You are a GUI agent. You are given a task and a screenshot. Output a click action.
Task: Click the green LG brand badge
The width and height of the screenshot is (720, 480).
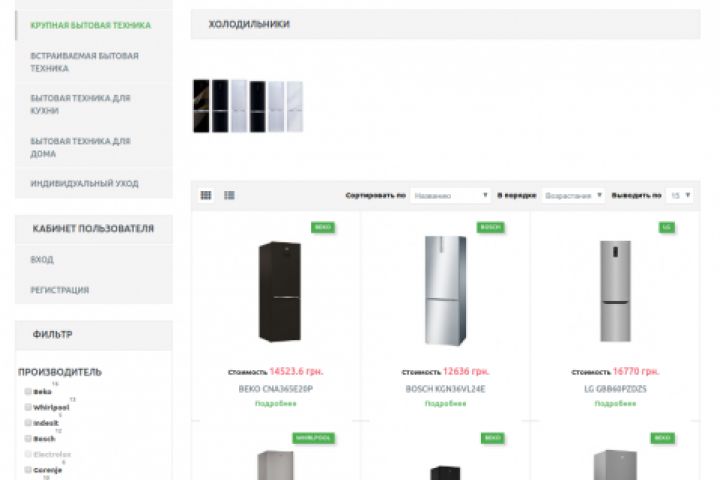[667, 227]
